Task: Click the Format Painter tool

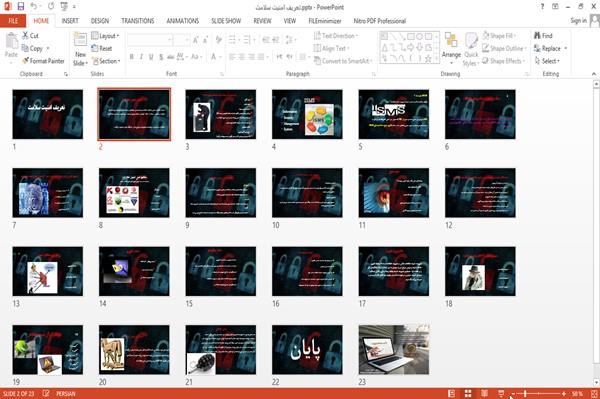Action: tap(43, 61)
